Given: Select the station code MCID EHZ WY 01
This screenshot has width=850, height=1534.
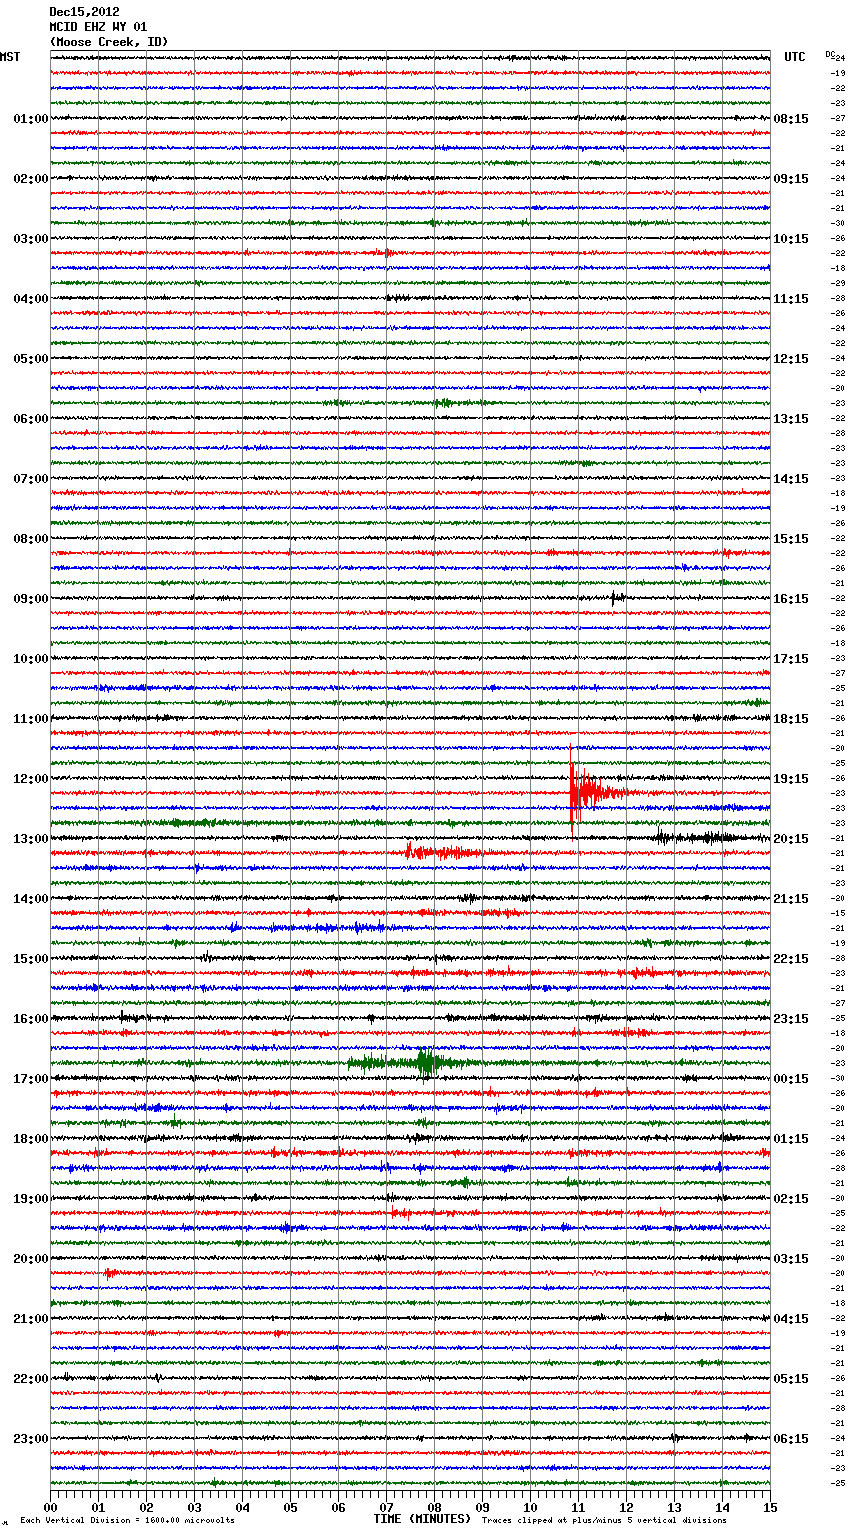Looking at the screenshot, I should click(x=98, y=27).
